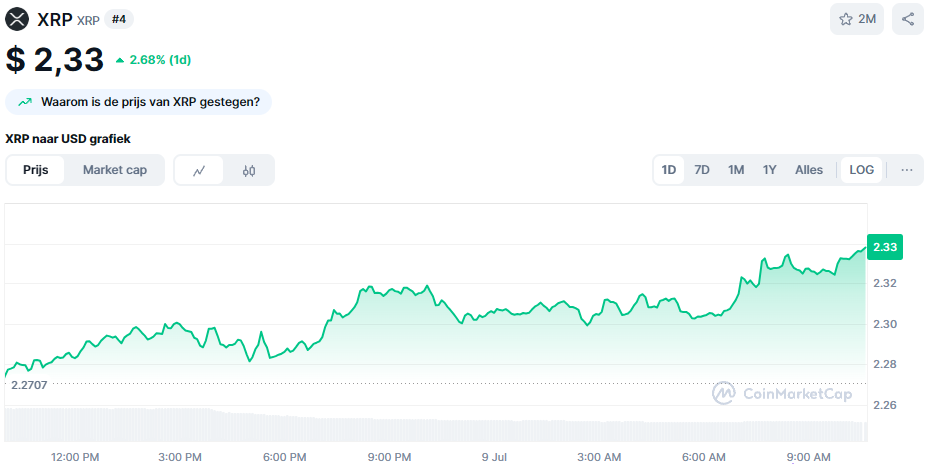Click the 2.26 y-axis value

coord(885,405)
